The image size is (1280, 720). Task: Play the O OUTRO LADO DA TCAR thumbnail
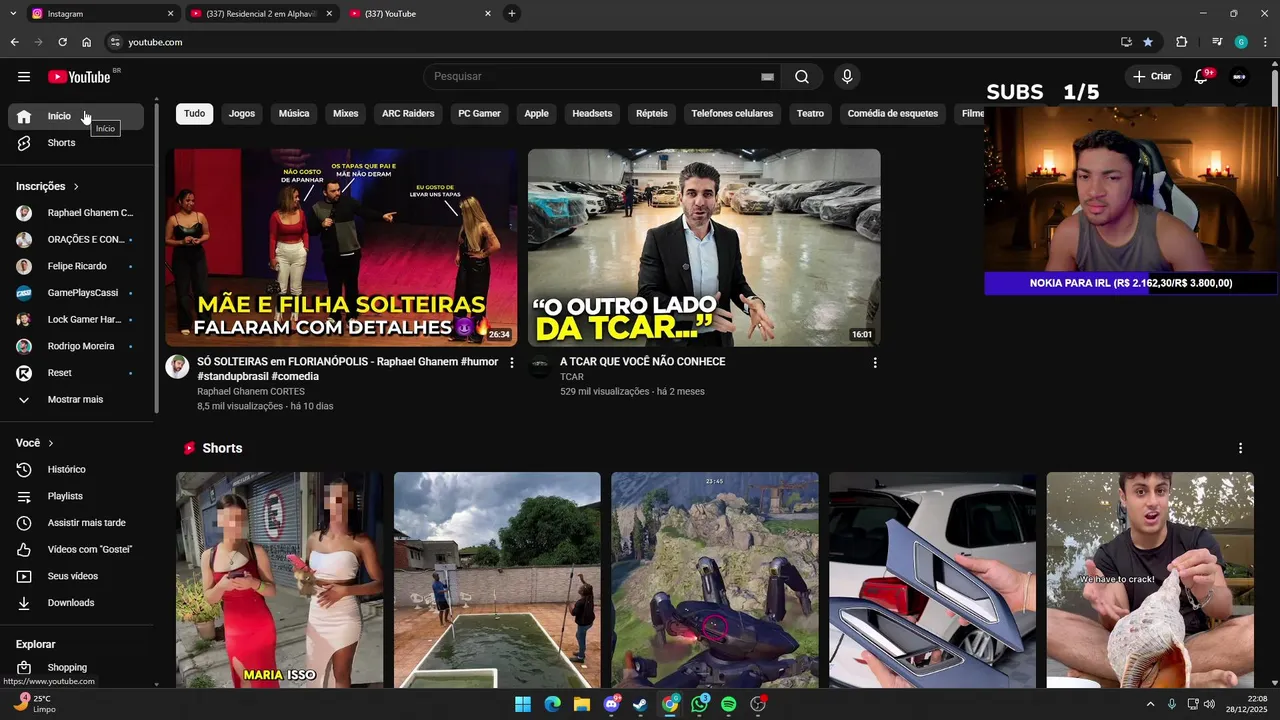pos(704,248)
